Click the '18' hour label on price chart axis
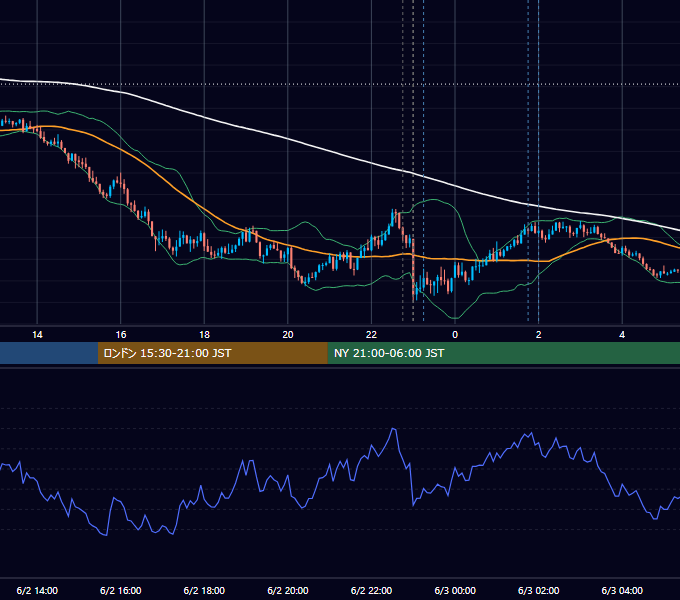Viewport: 680px width, 600px height. (x=204, y=335)
